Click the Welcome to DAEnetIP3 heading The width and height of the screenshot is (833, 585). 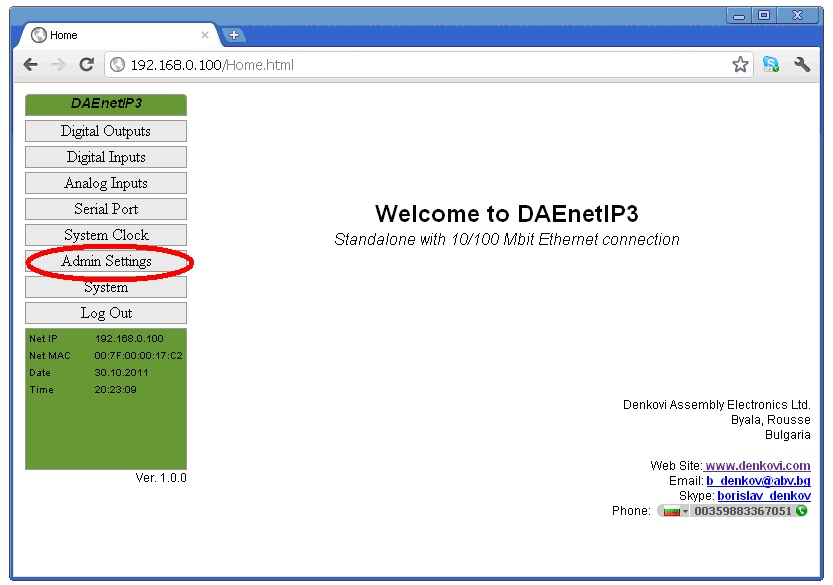pos(506,214)
